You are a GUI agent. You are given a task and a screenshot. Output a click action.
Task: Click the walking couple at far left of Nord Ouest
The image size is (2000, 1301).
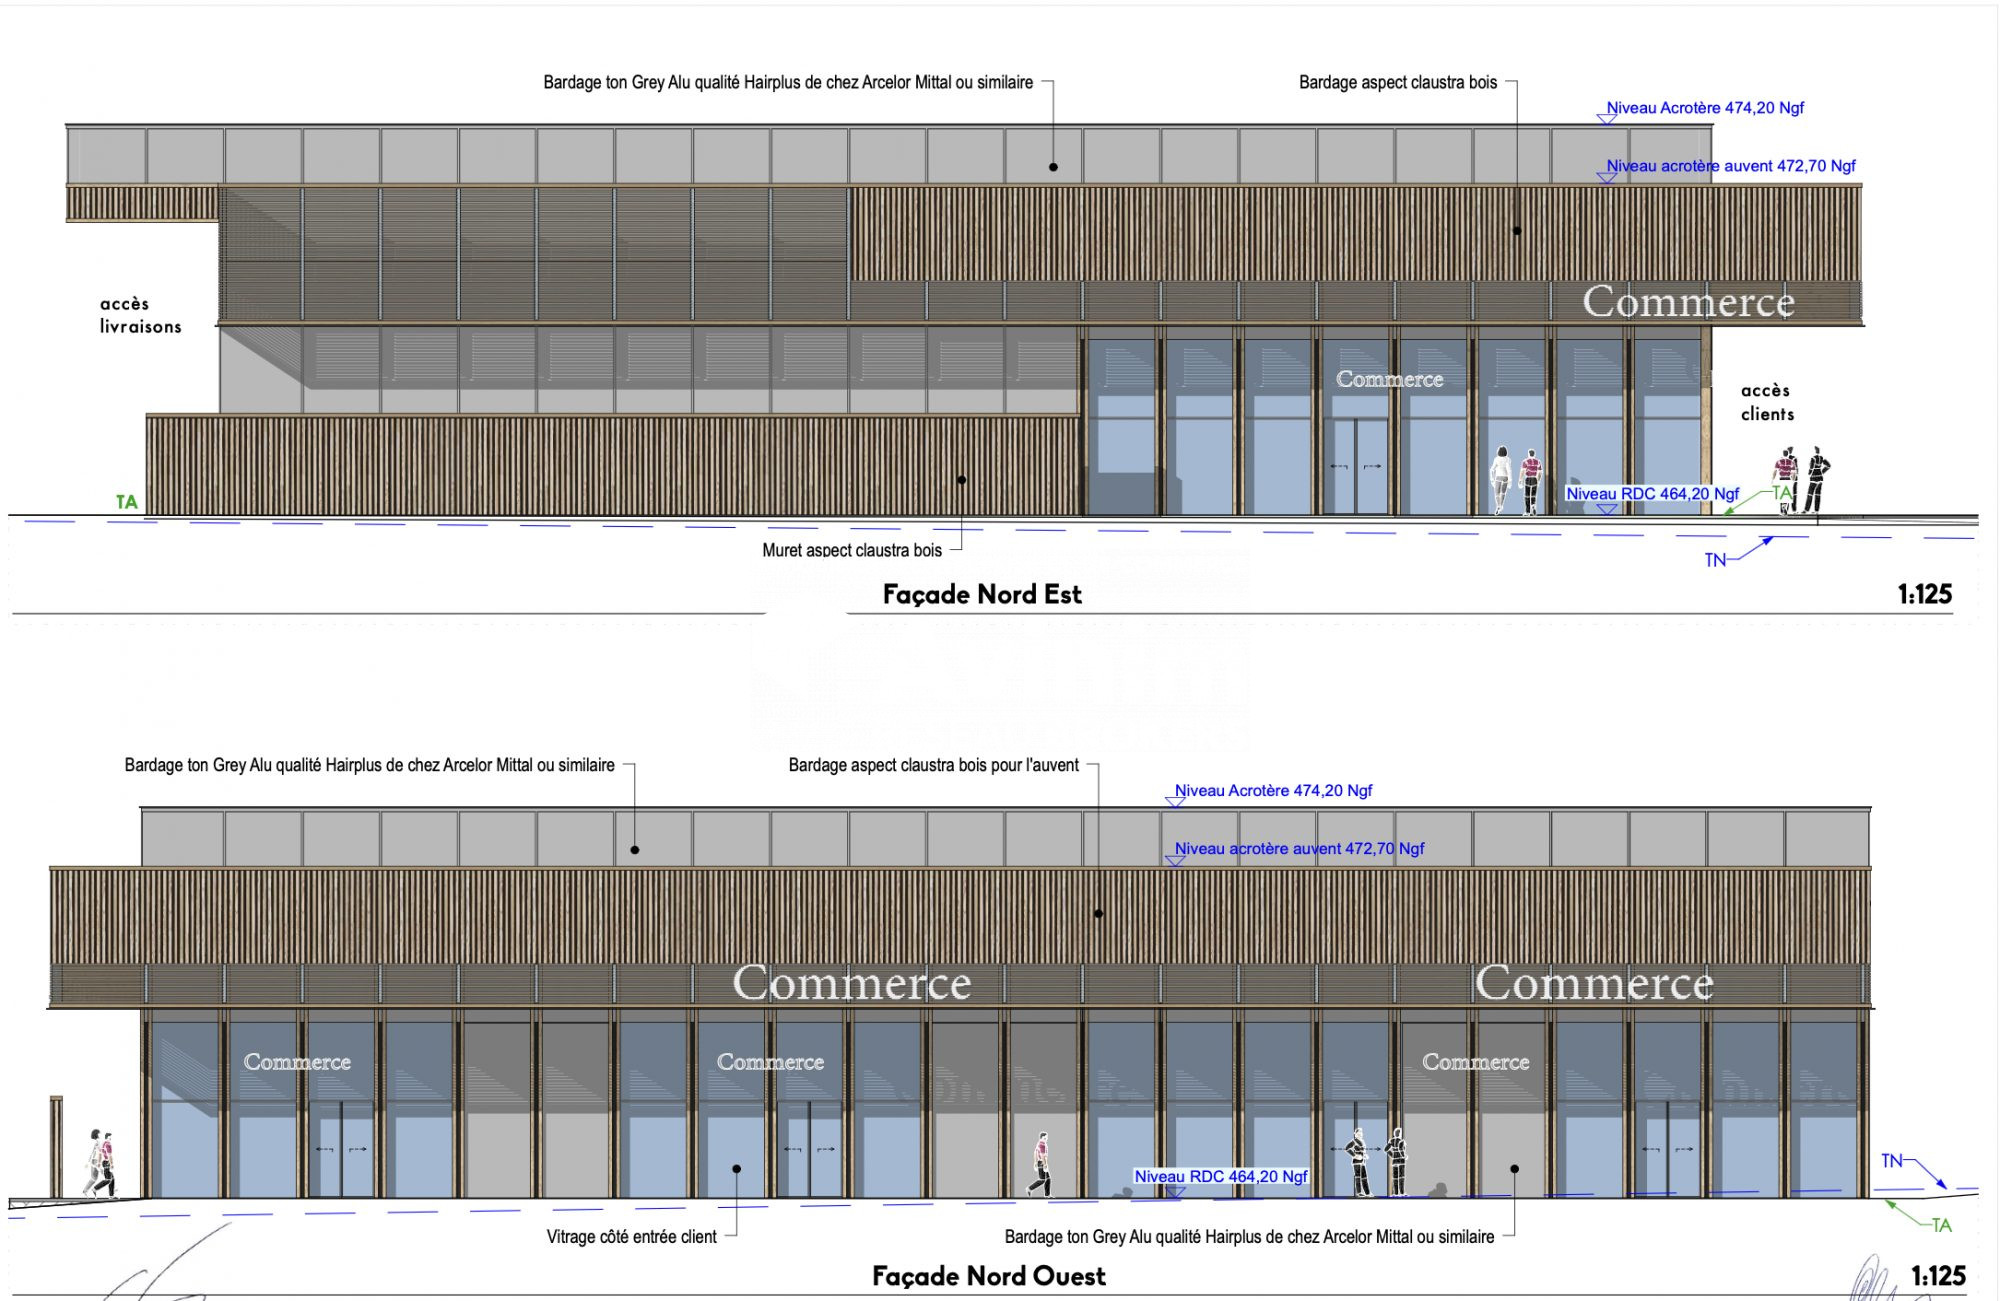pyautogui.click(x=101, y=1164)
